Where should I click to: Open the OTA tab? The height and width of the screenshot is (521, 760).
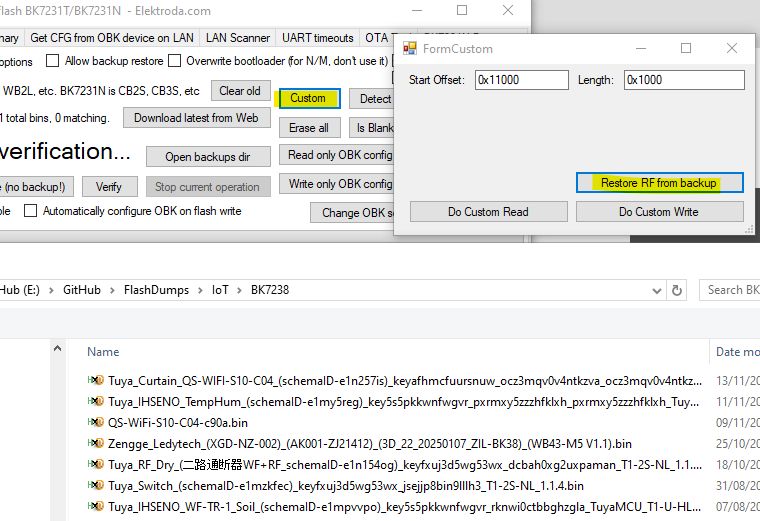tap(376, 38)
